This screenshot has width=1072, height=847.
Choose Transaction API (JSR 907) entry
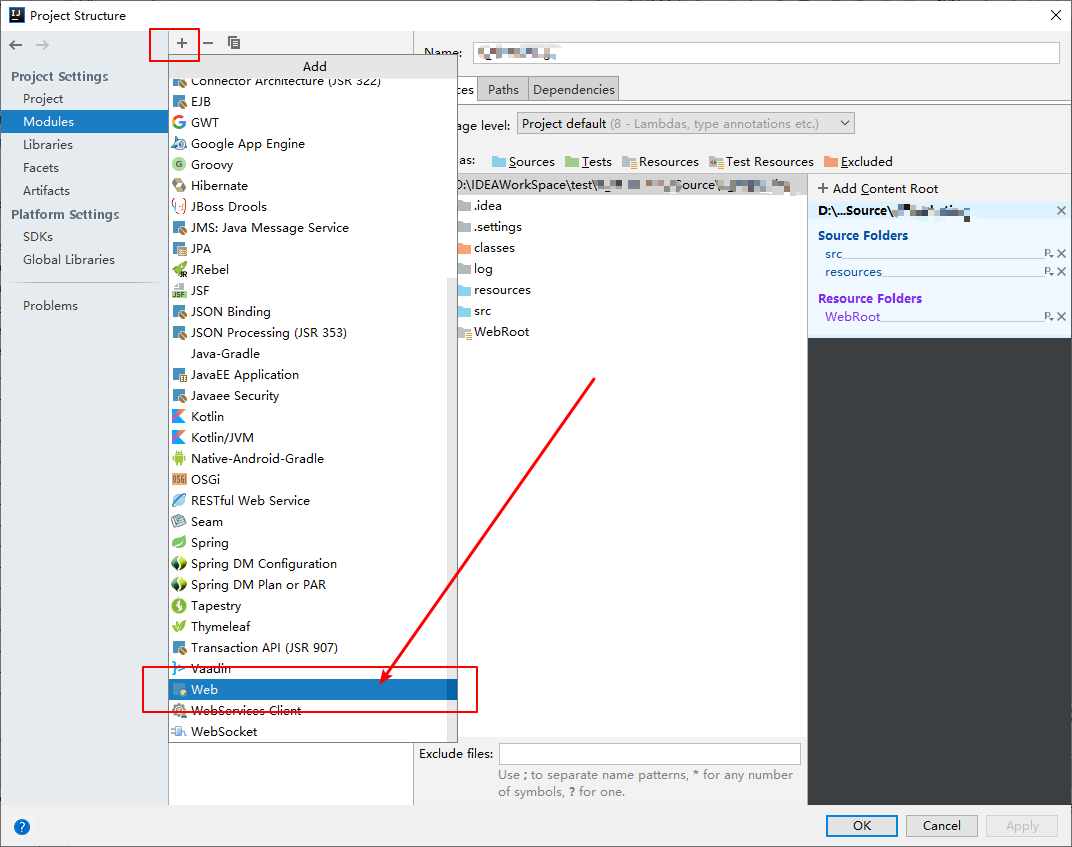click(308, 647)
